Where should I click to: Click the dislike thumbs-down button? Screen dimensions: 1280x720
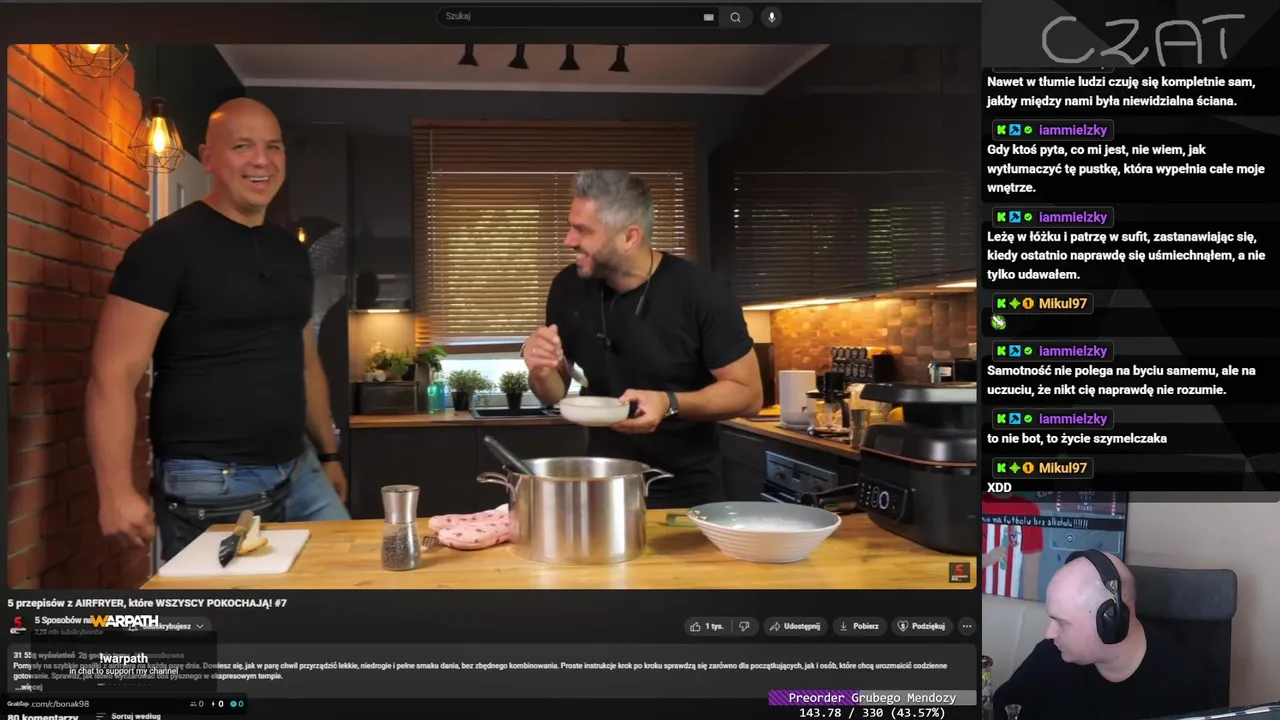click(744, 626)
